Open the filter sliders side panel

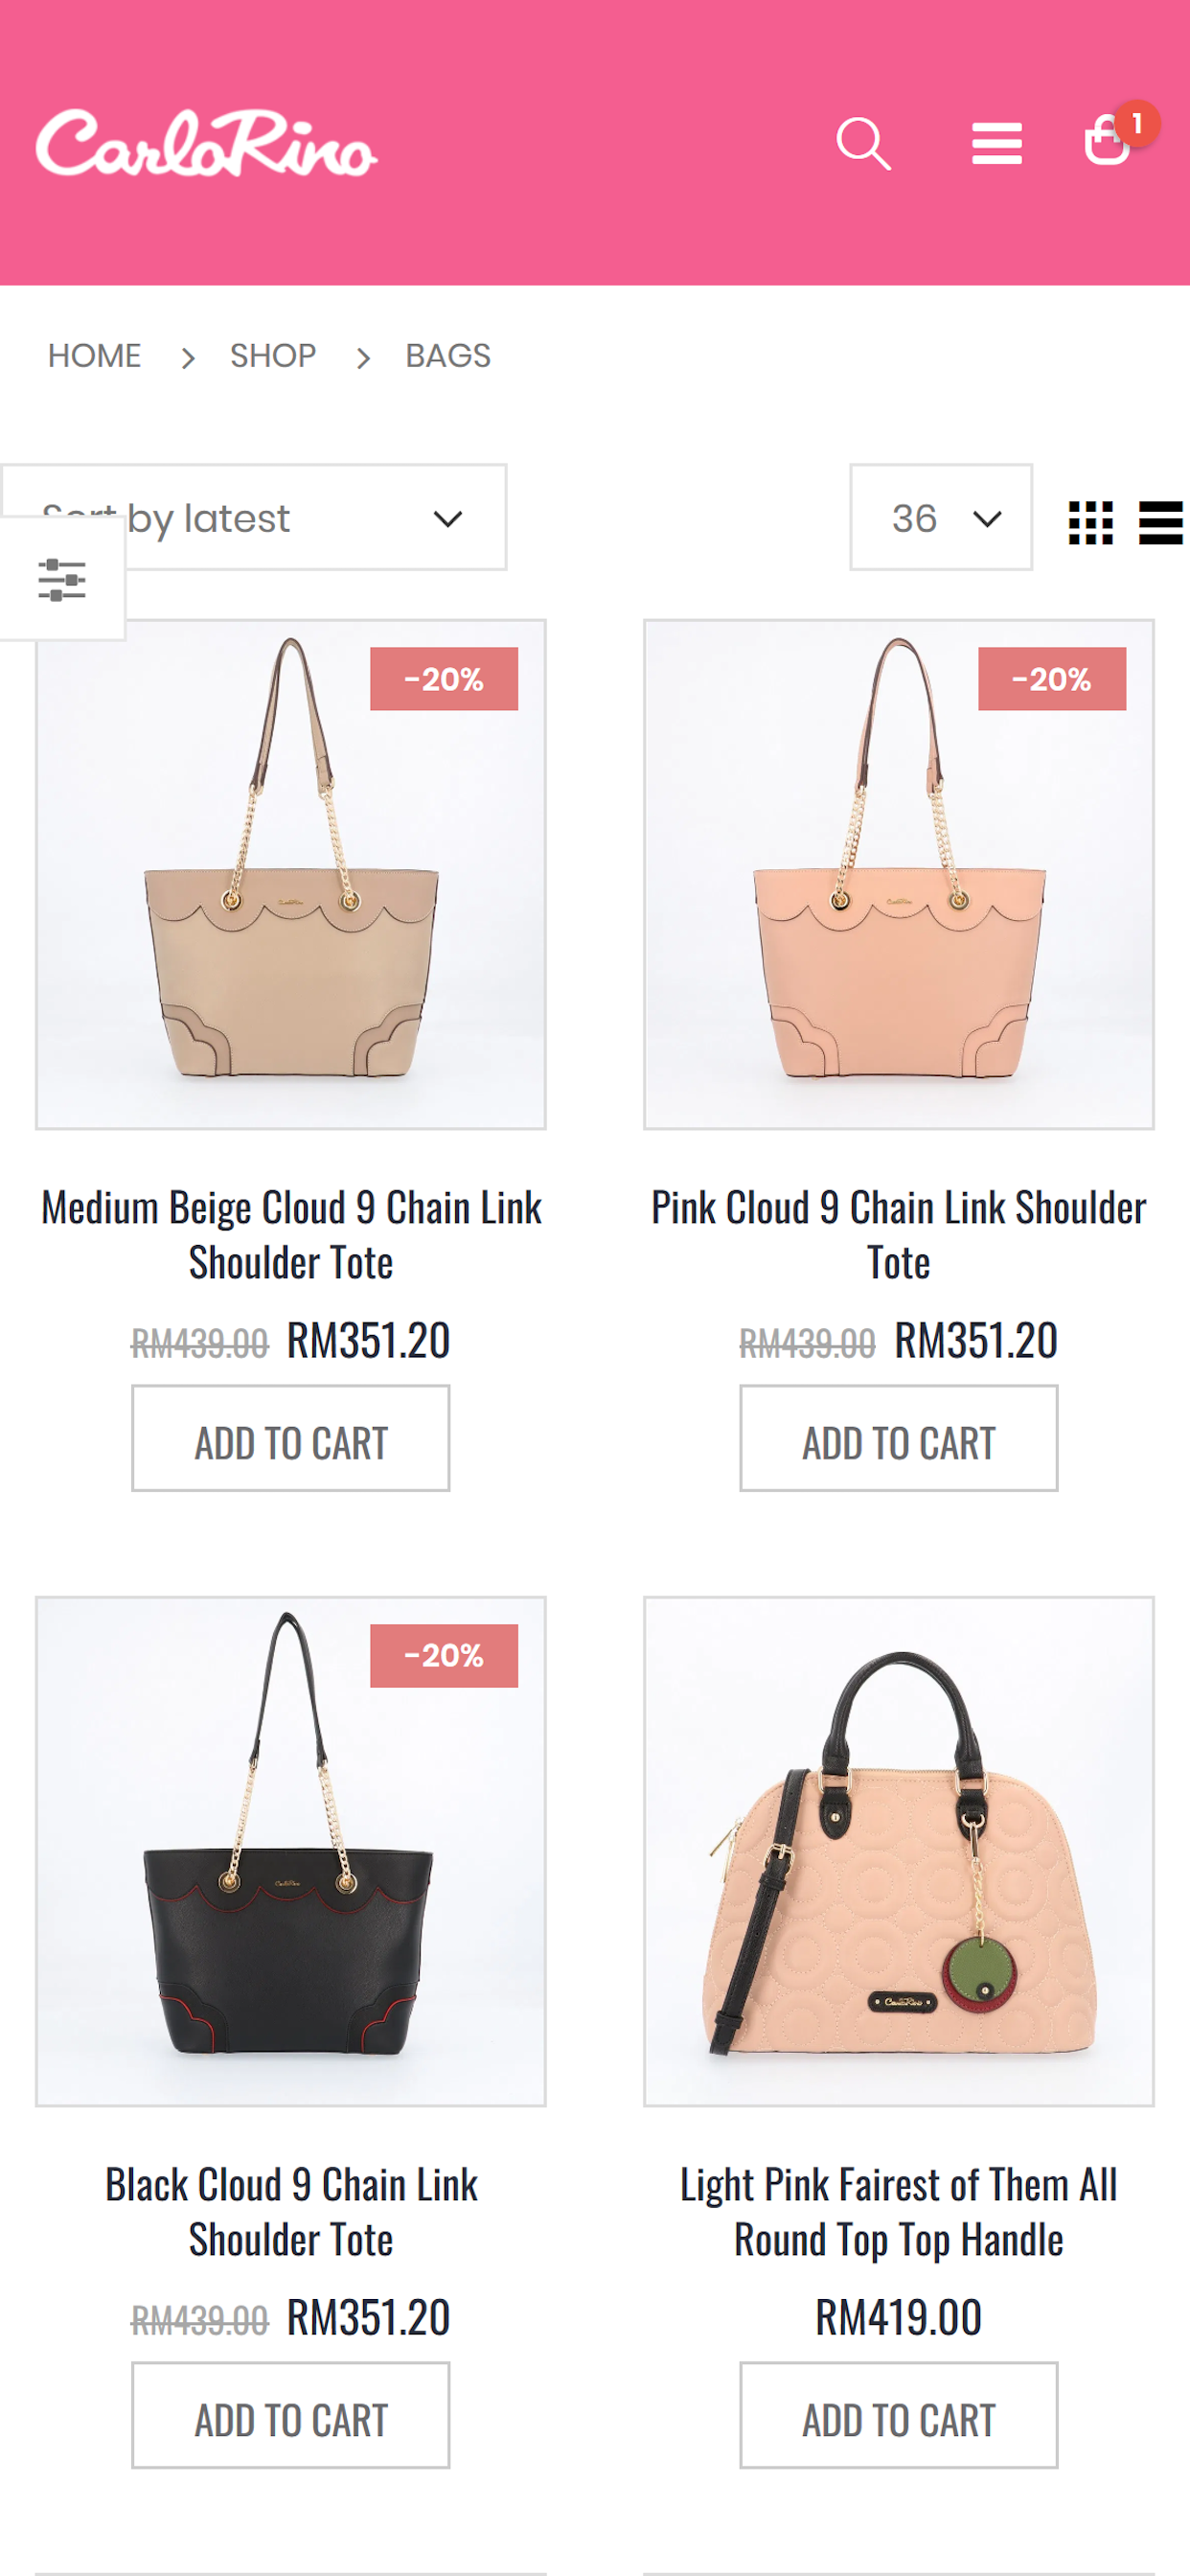[x=62, y=580]
